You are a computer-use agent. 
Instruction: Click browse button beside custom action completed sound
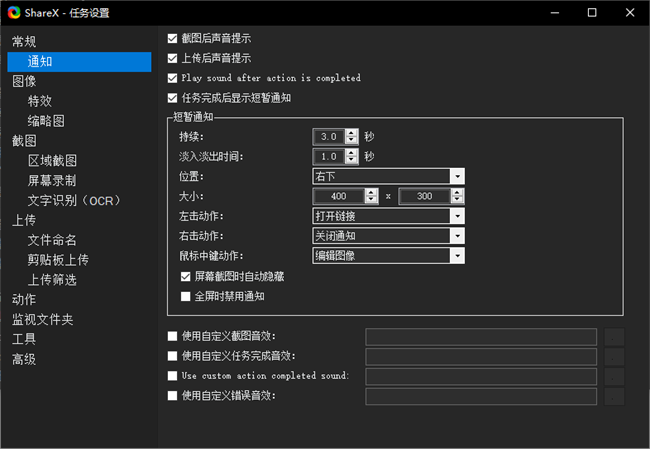(614, 376)
